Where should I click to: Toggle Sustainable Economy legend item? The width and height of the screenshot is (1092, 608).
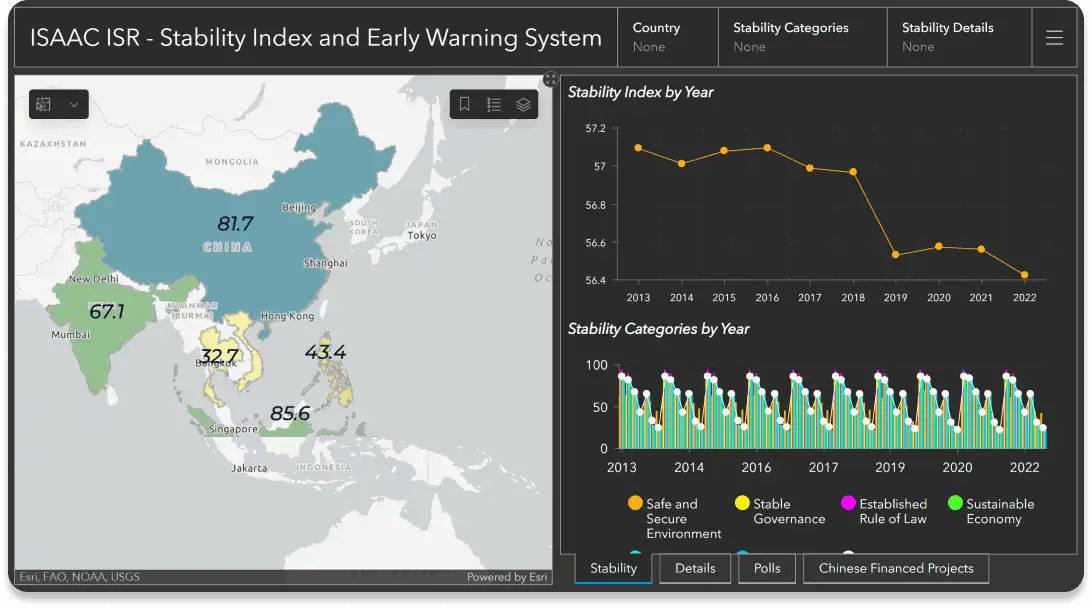[x=991, y=510]
